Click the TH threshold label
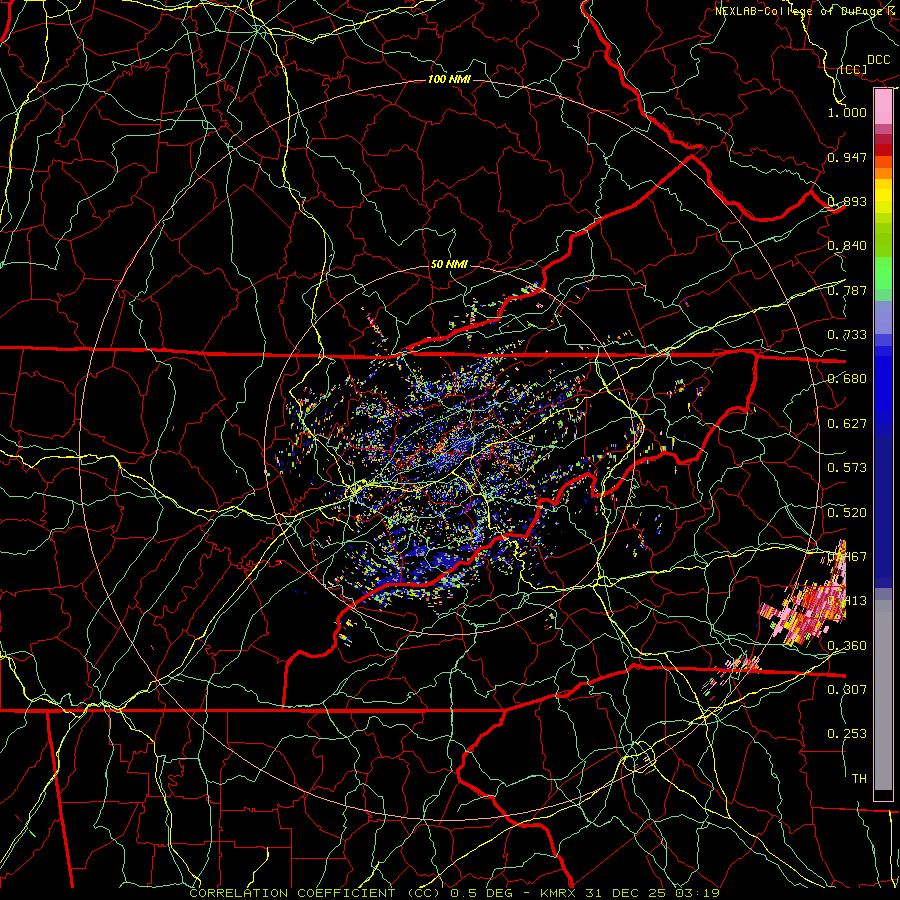The image size is (900, 900). click(x=859, y=779)
